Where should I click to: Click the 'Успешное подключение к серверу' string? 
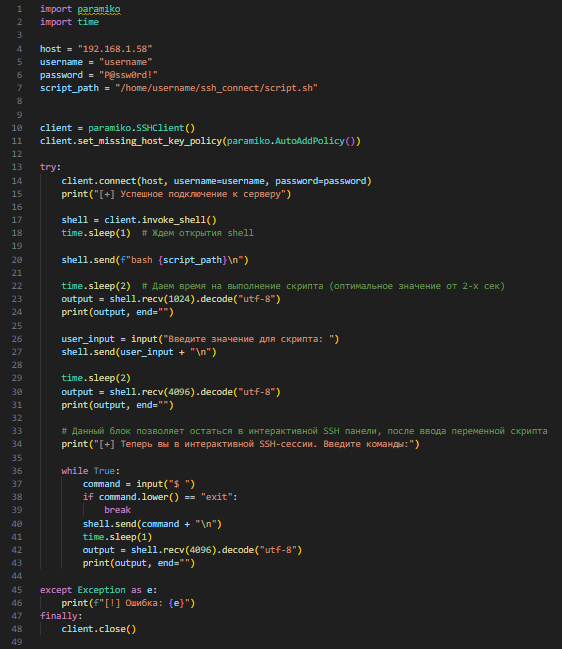pyautogui.click(x=190, y=194)
